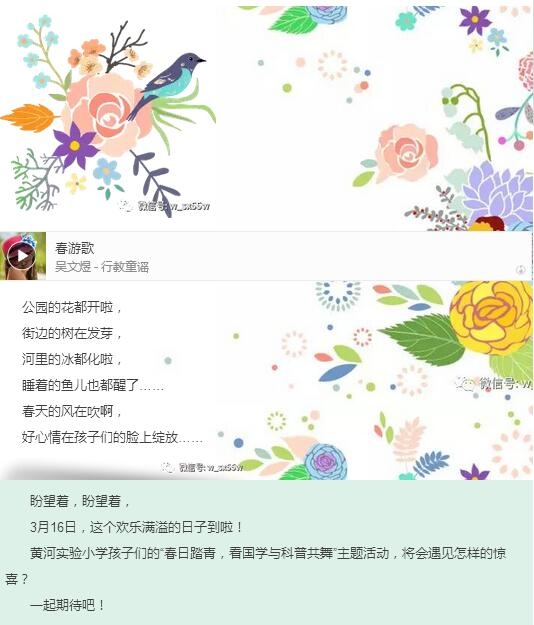Image resolution: width=534 pixels, height=625 pixels.
Task: Click the WeChat watermark under the bird bouquet
Action: point(164,206)
